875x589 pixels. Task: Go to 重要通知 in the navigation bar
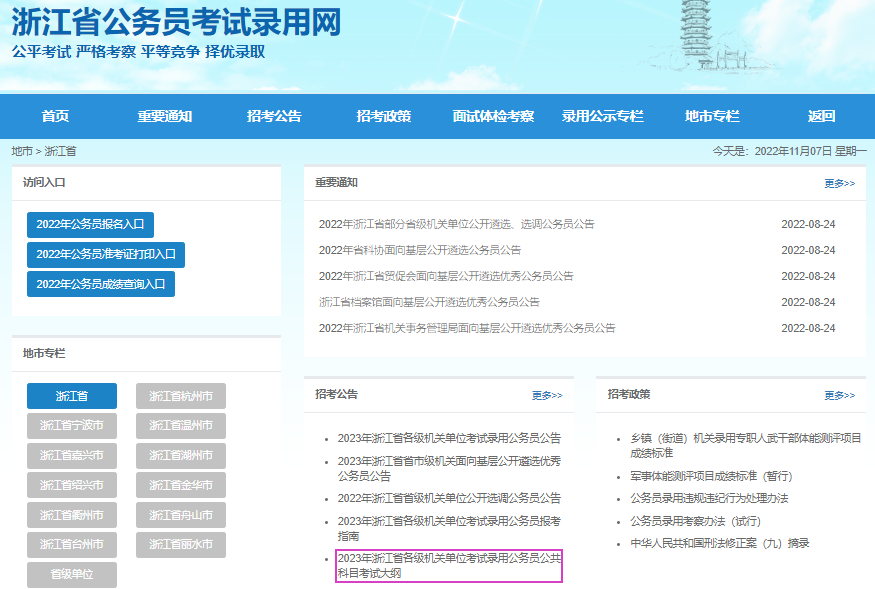(164, 116)
